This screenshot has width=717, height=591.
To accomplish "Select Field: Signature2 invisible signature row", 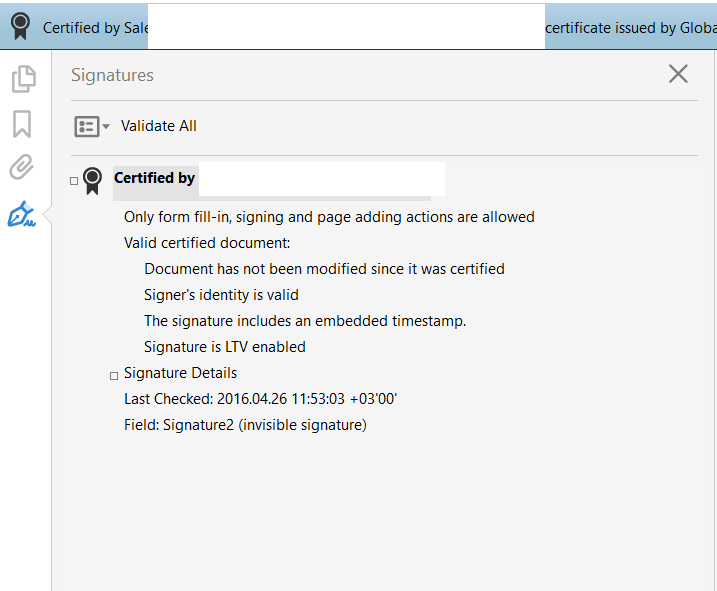I will pos(245,425).
